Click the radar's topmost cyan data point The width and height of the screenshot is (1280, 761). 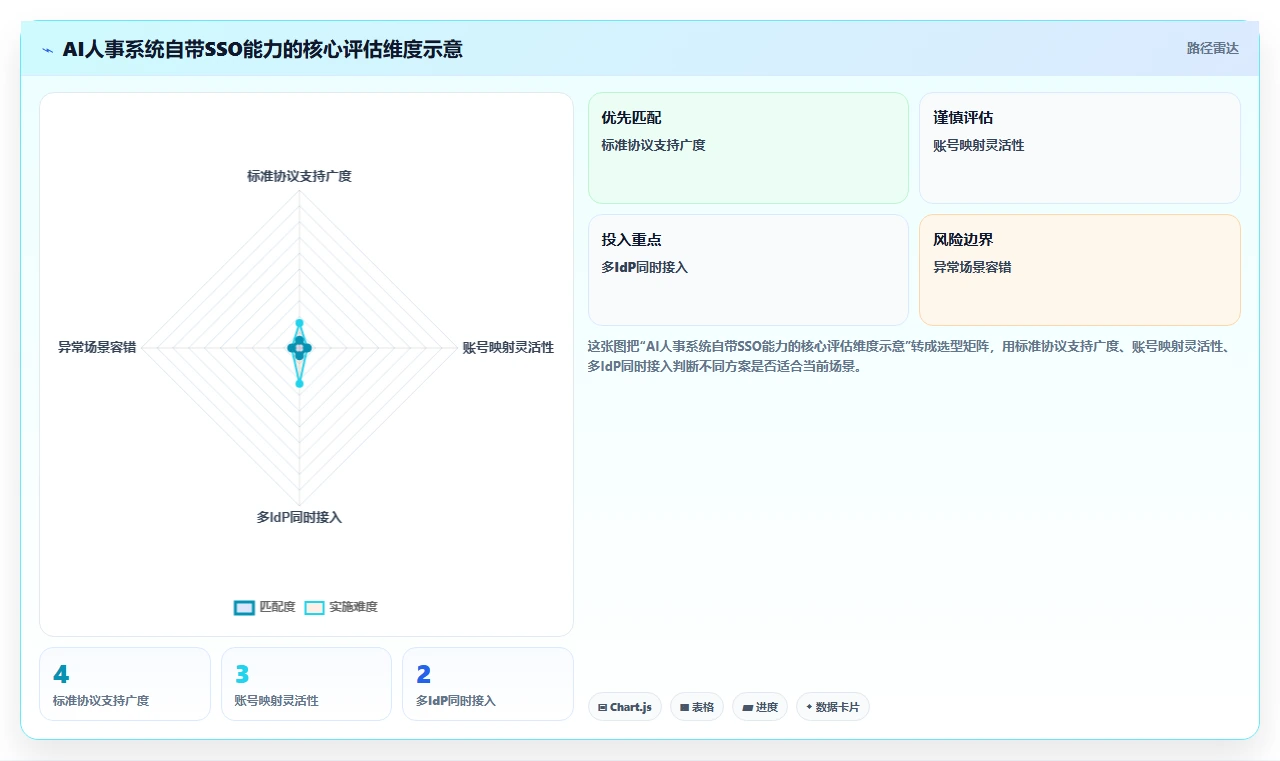(x=299, y=323)
